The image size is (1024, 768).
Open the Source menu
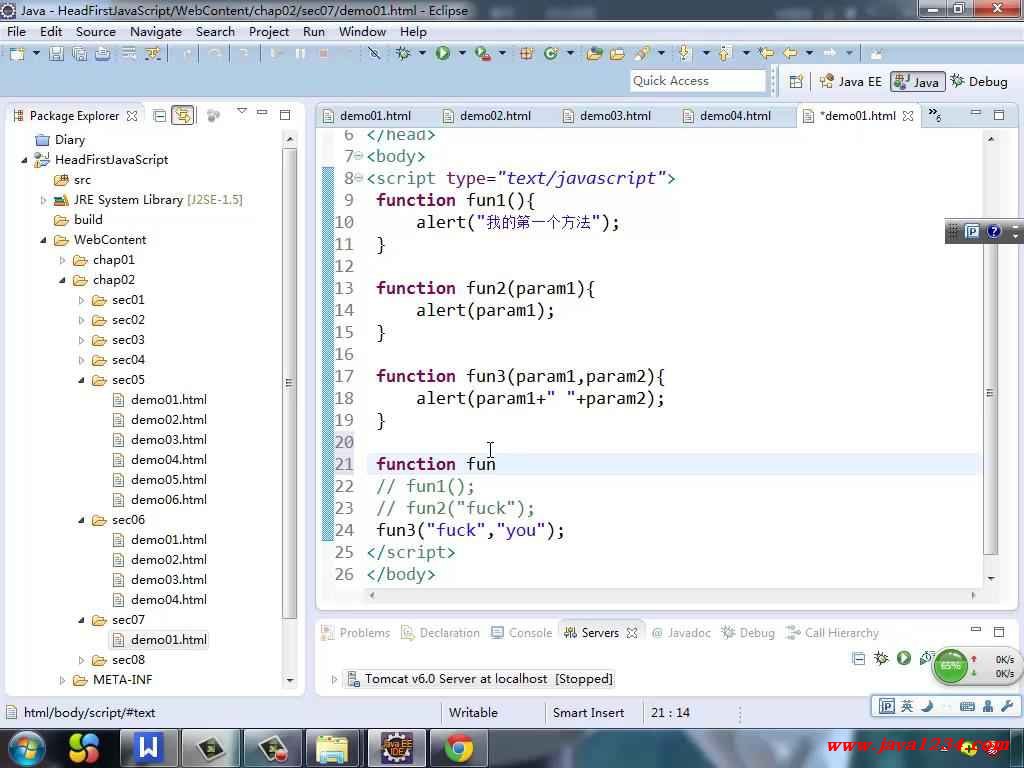pyautogui.click(x=95, y=31)
